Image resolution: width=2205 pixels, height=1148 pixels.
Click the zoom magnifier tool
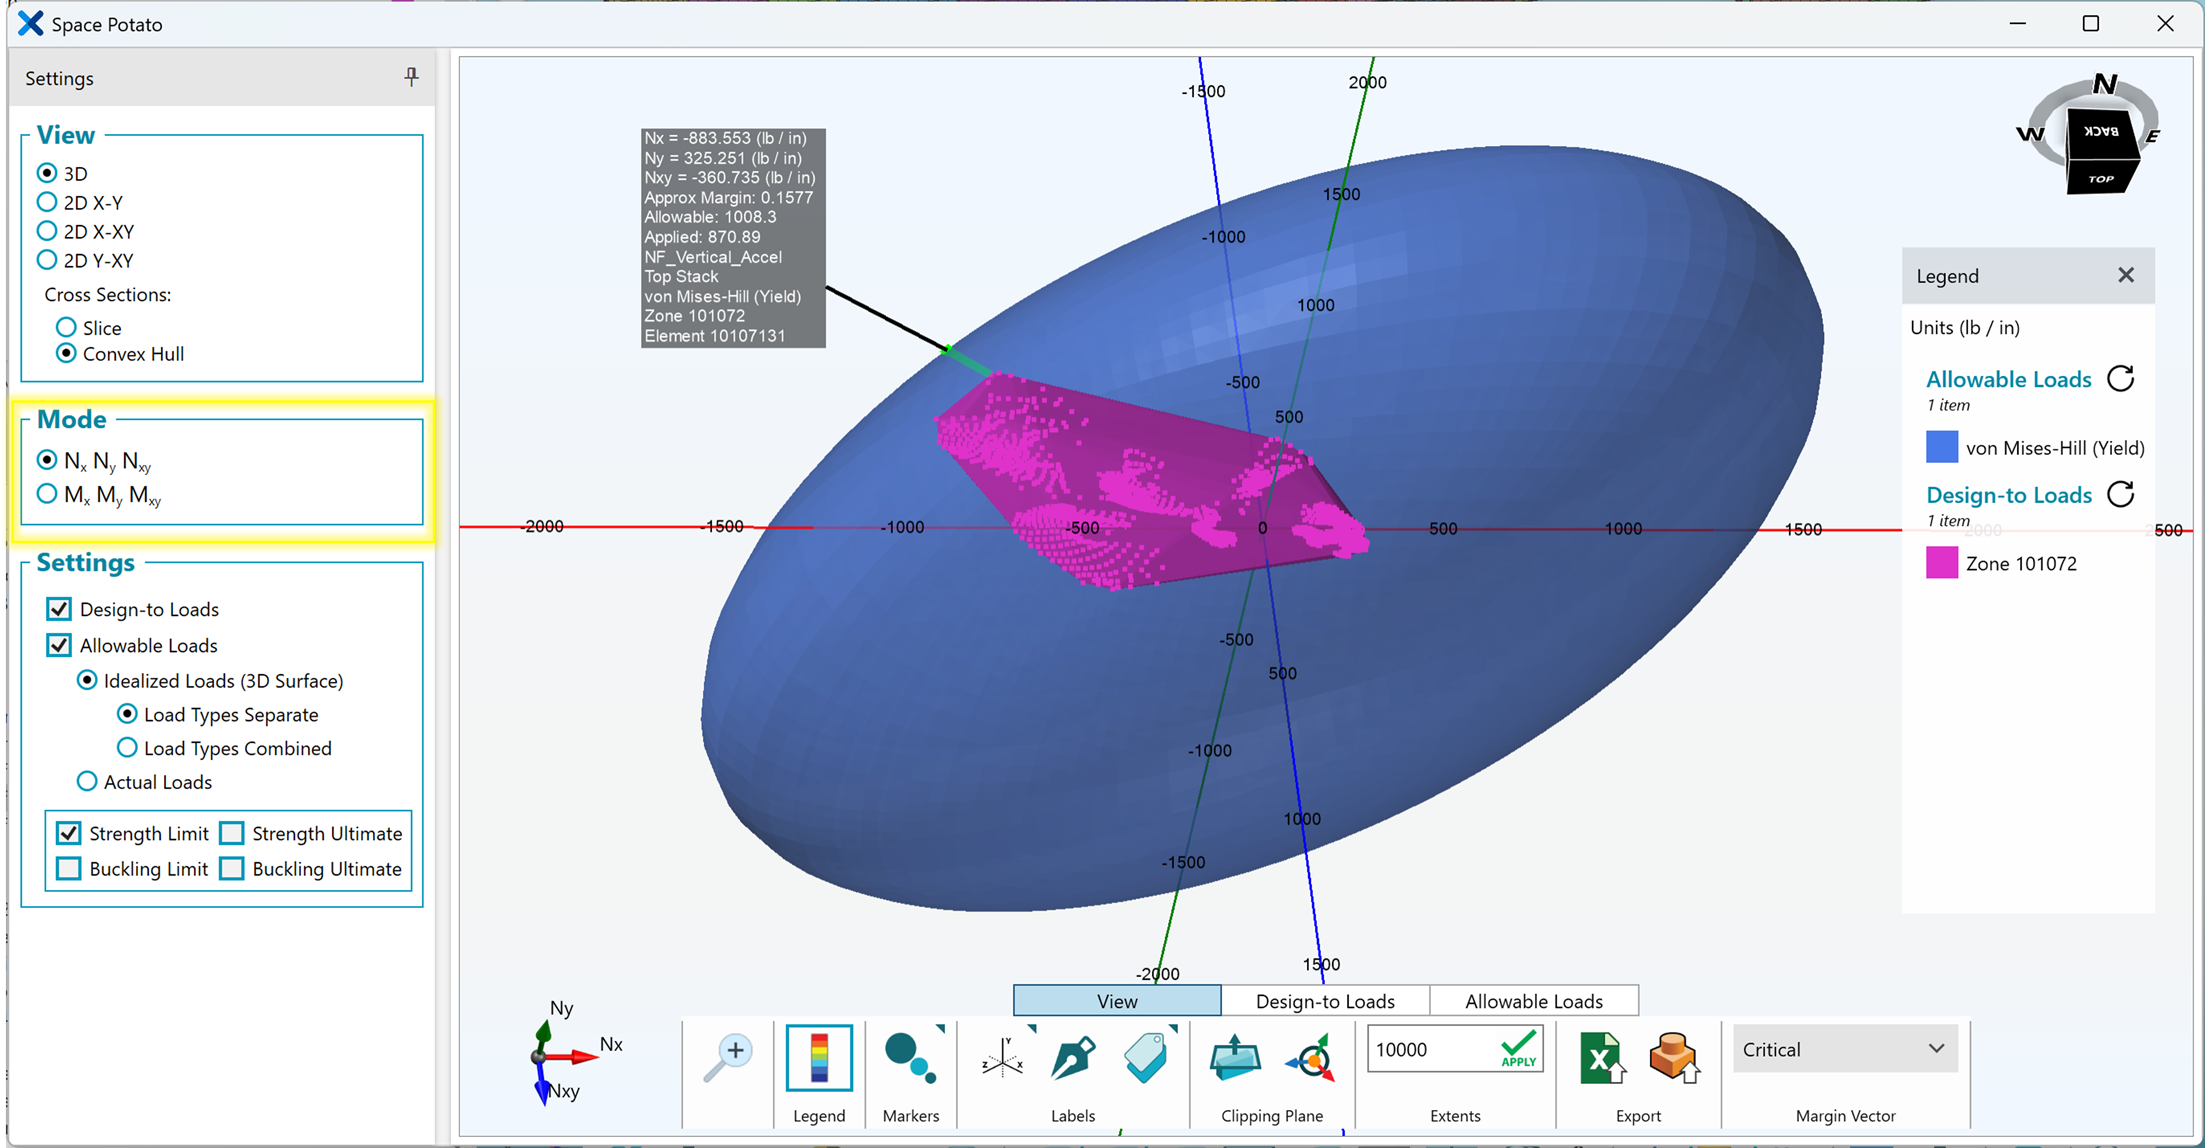click(728, 1058)
